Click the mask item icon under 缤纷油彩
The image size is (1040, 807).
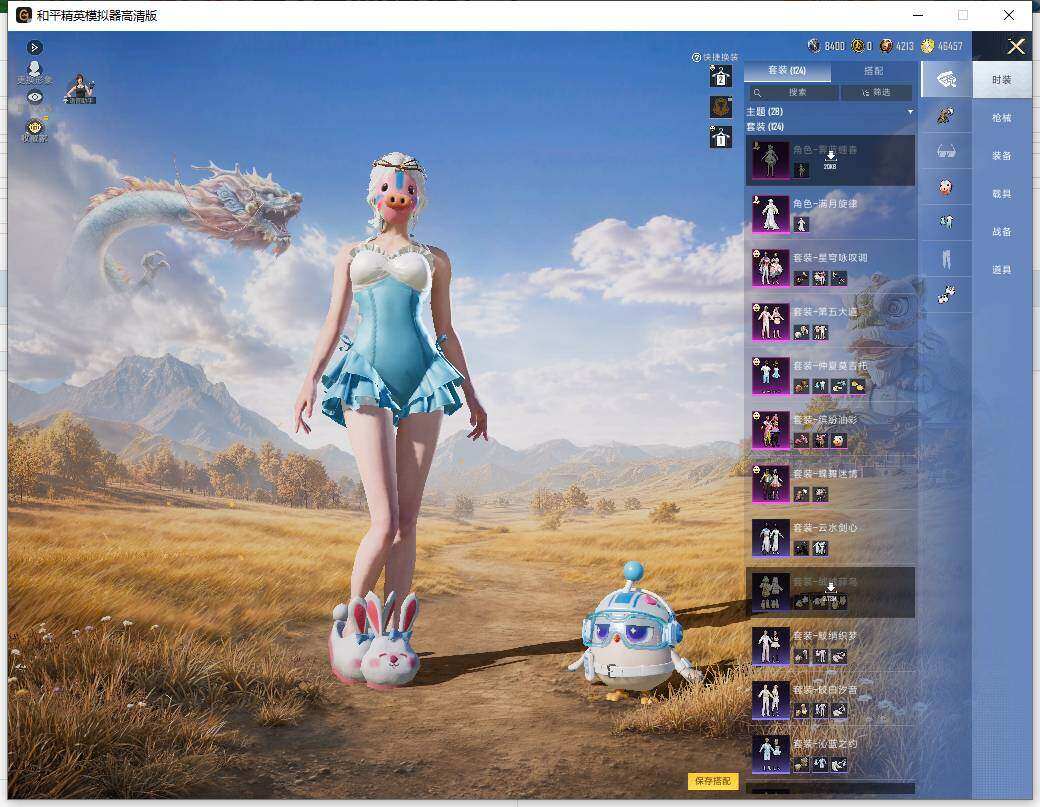[x=839, y=440]
